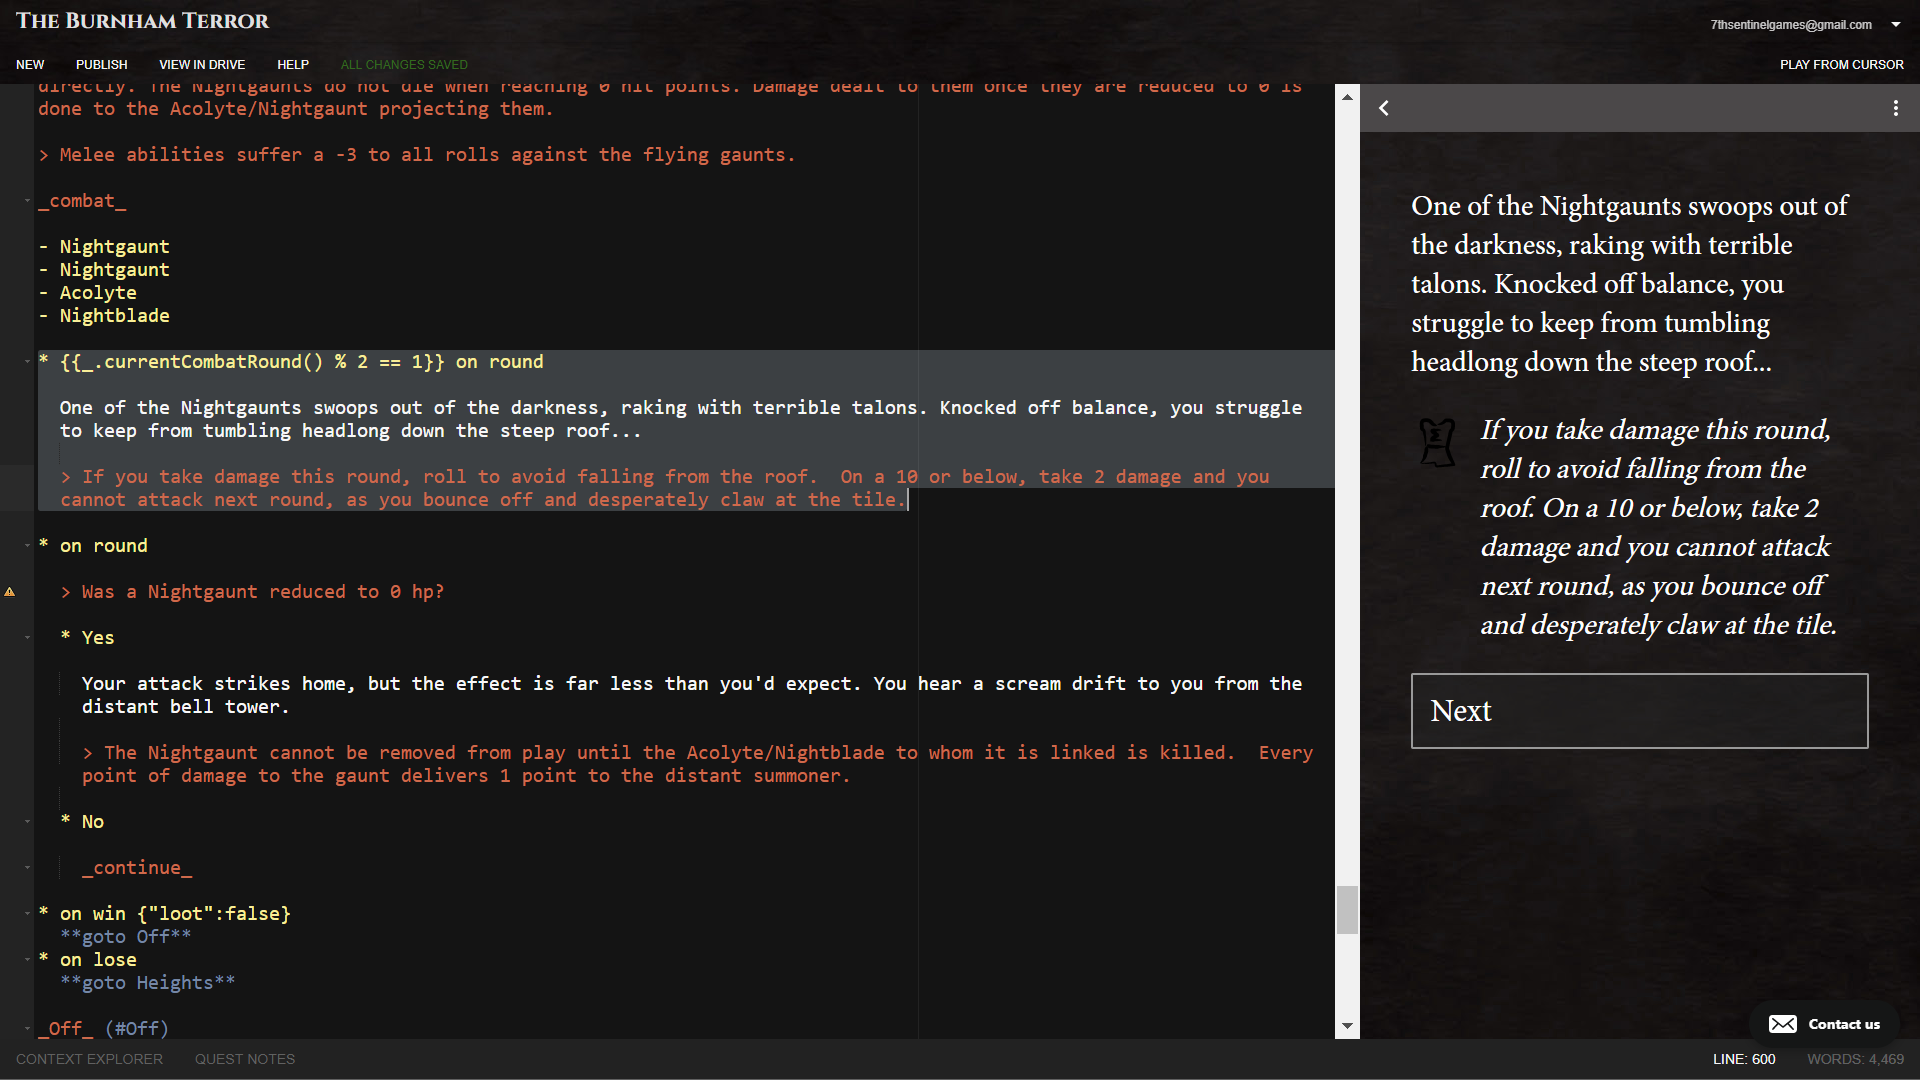
Task: Collapse the _combat_ section fold arrow
Action: [27, 201]
